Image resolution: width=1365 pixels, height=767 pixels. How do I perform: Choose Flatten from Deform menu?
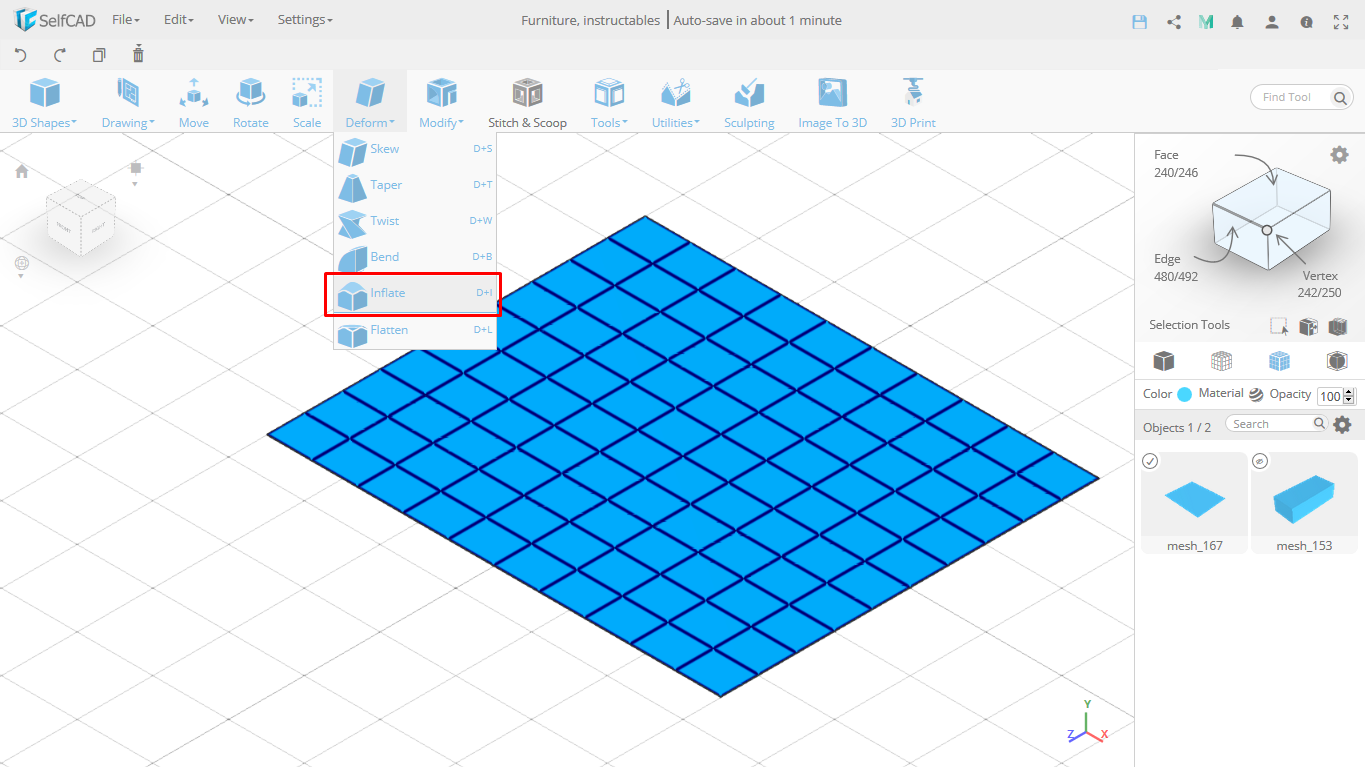(x=415, y=330)
